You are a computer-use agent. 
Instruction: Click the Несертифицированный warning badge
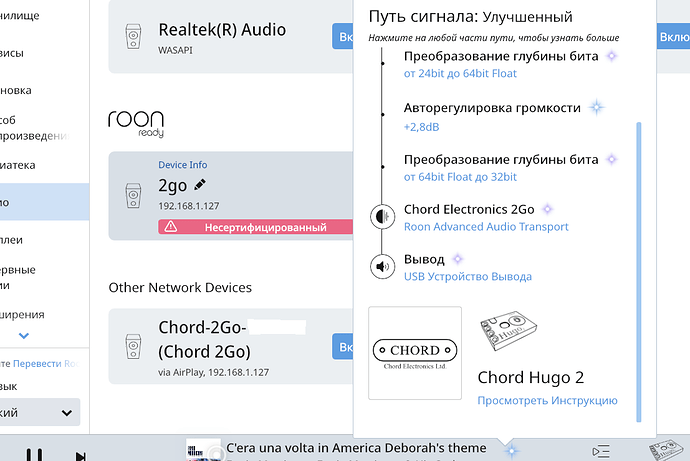point(256,227)
